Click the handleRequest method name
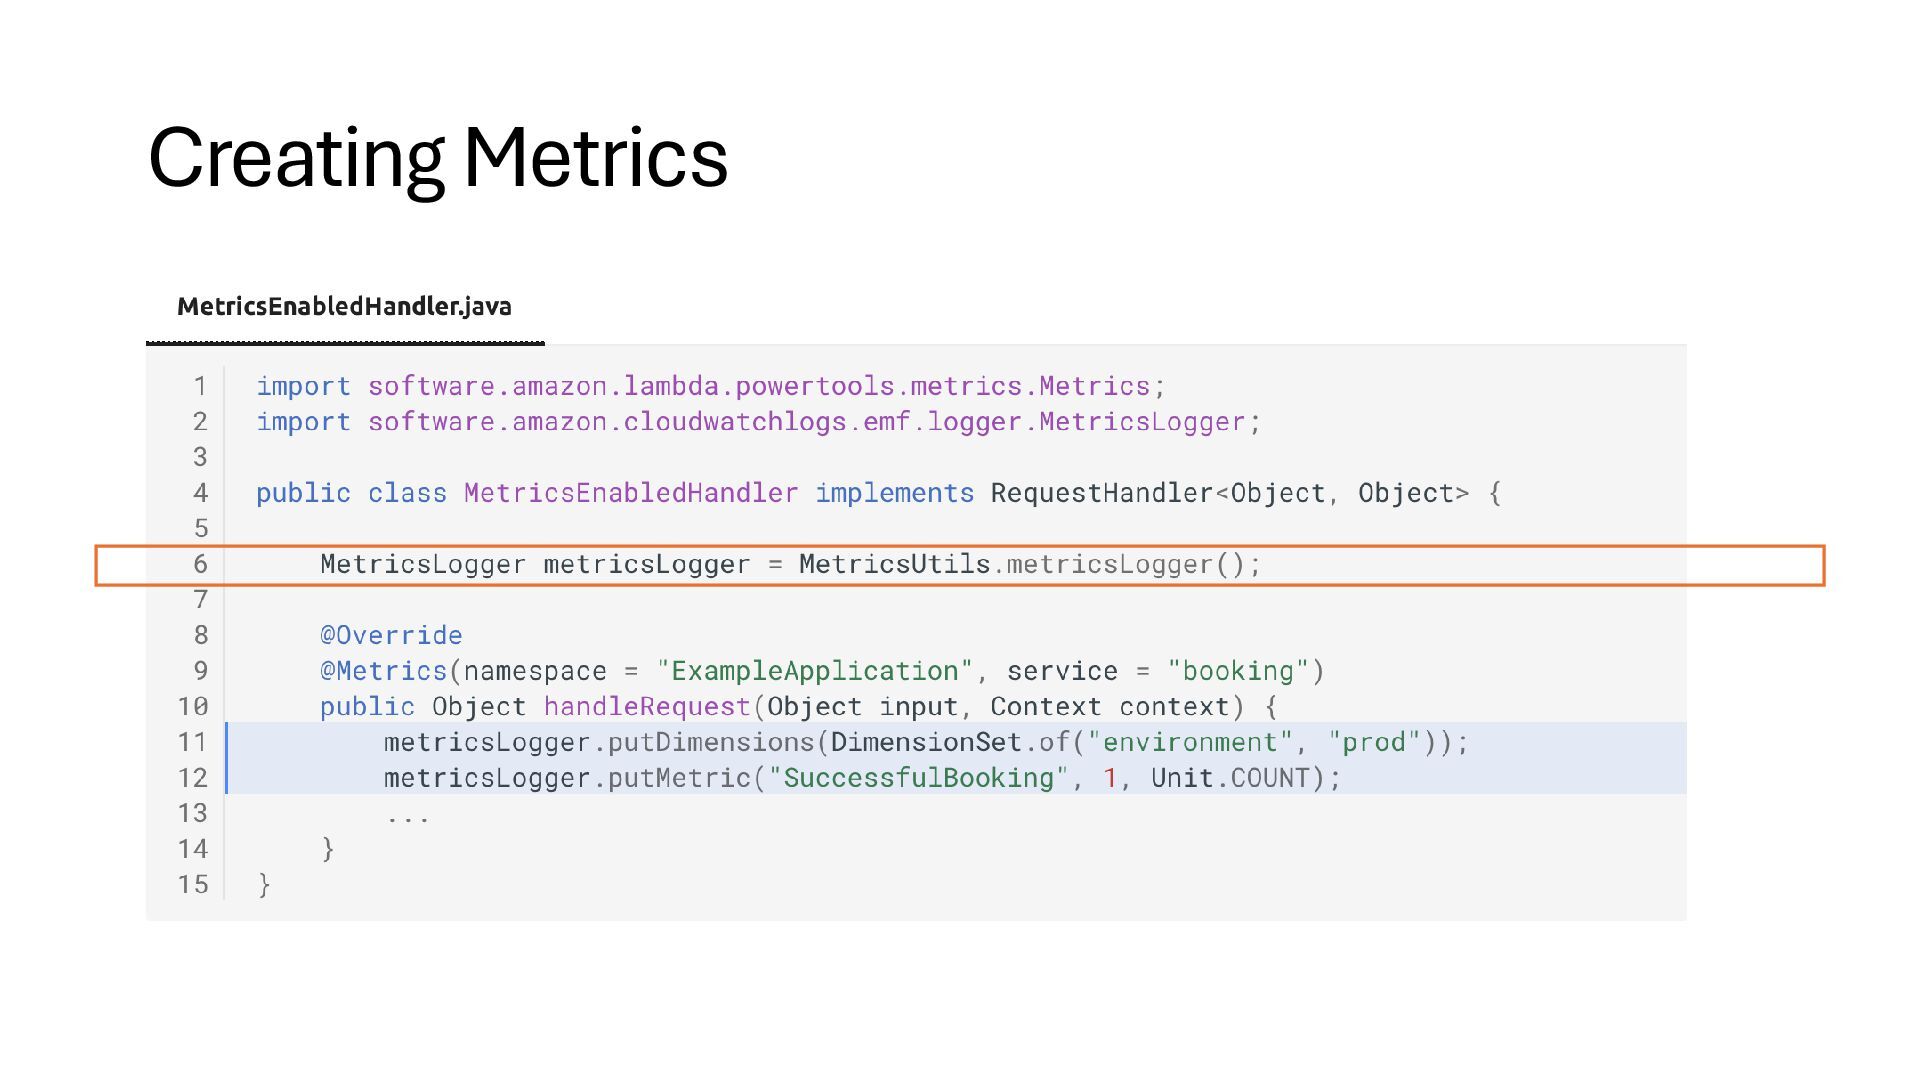 pyautogui.click(x=647, y=707)
